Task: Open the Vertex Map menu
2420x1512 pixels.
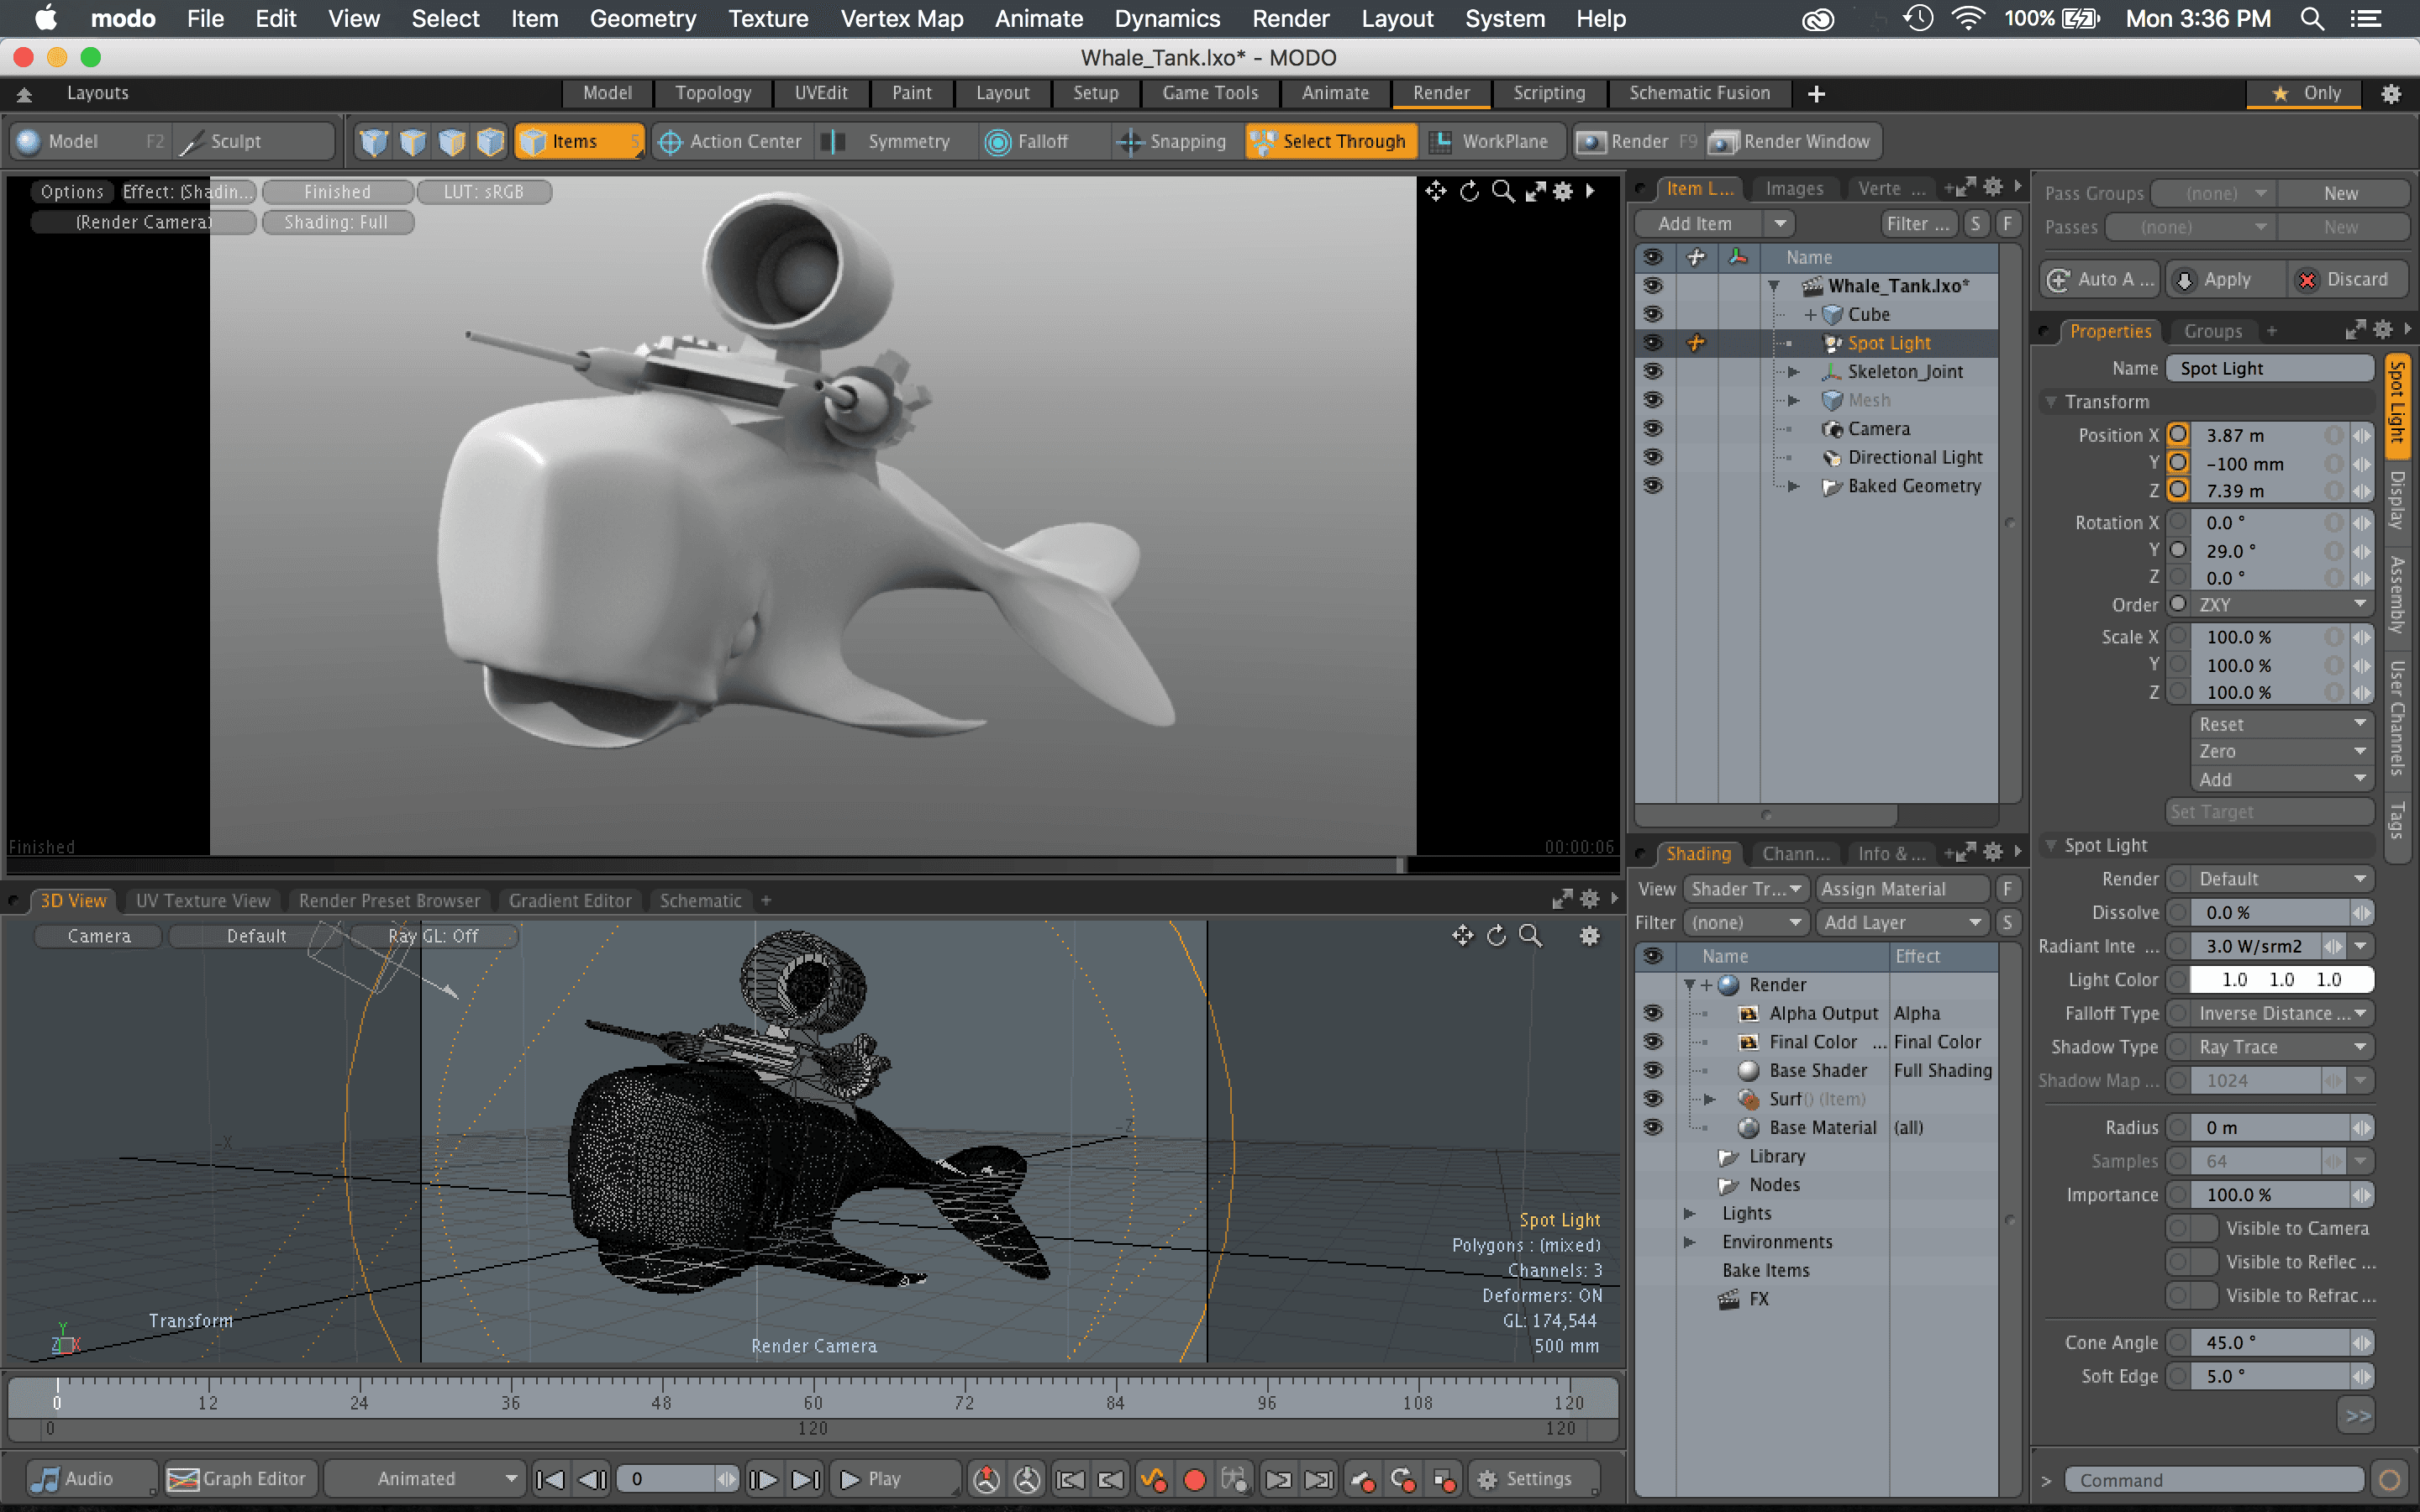Action: [x=901, y=18]
